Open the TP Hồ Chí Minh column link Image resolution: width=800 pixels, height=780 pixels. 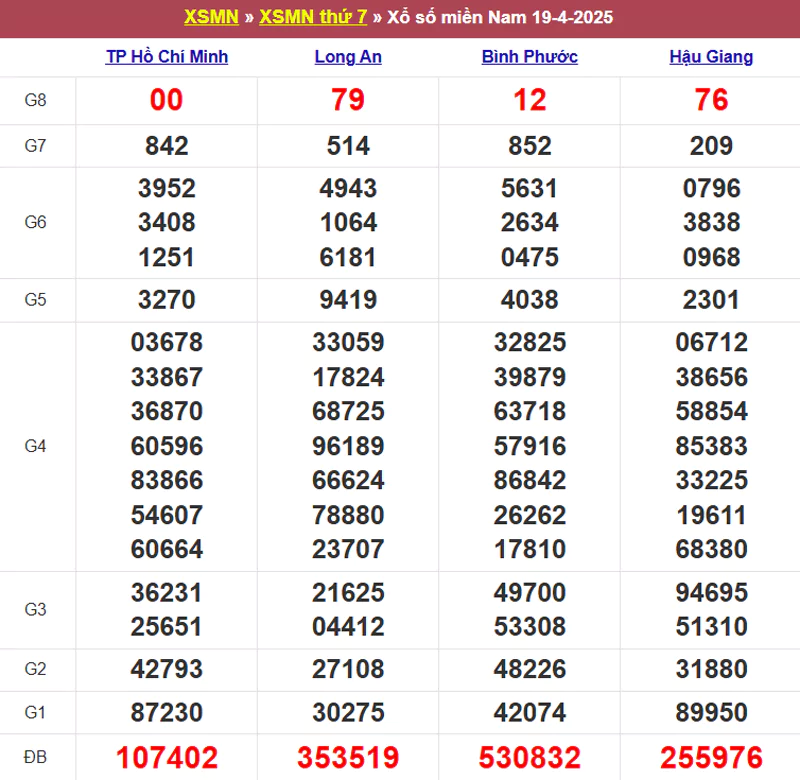[167, 57]
